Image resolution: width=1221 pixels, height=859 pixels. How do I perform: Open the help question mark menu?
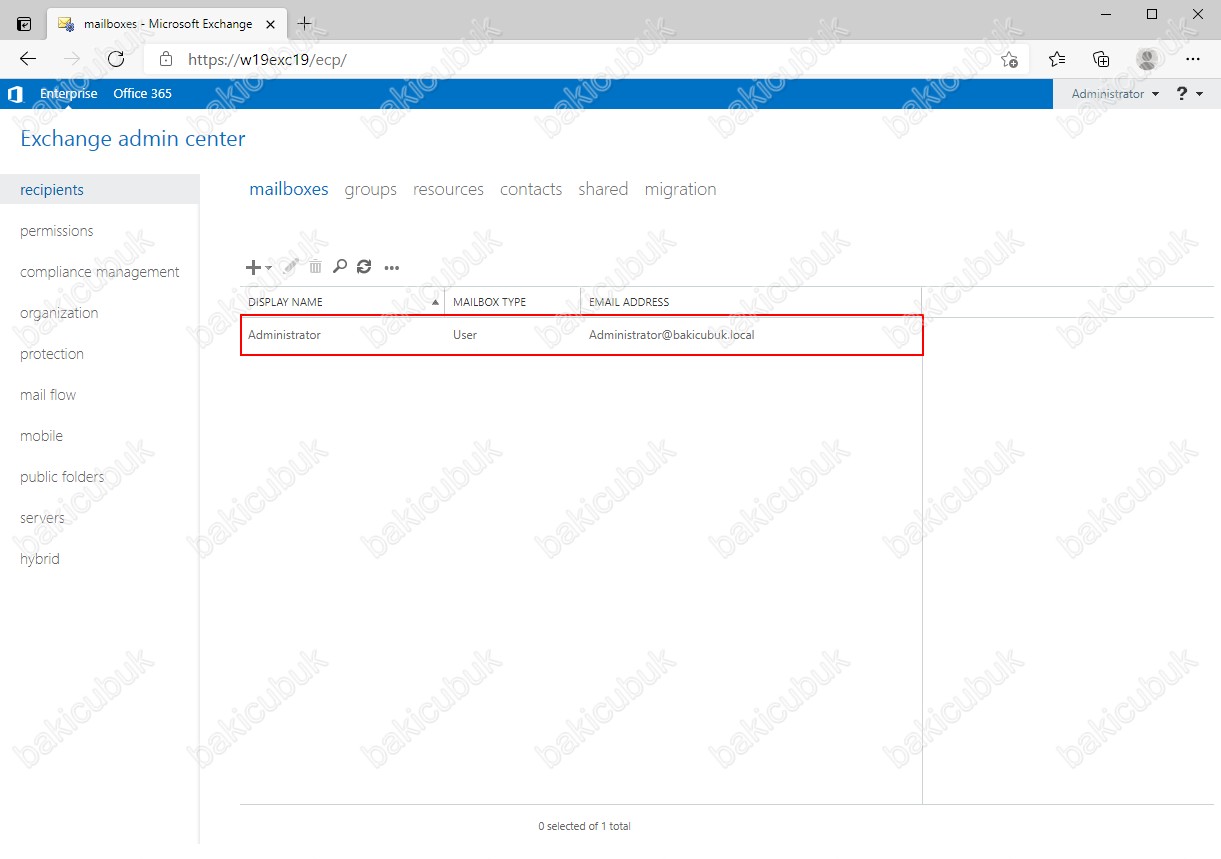point(1189,94)
